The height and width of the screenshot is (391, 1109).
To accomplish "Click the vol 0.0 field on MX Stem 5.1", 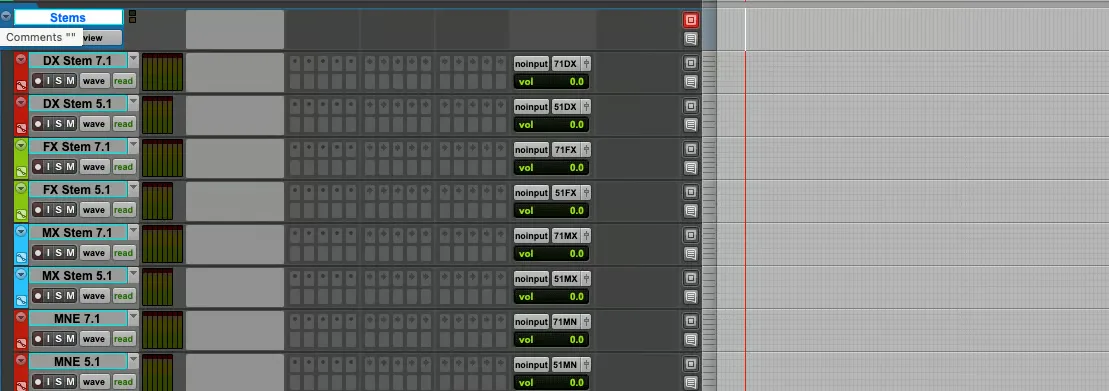I will (551, 297).
